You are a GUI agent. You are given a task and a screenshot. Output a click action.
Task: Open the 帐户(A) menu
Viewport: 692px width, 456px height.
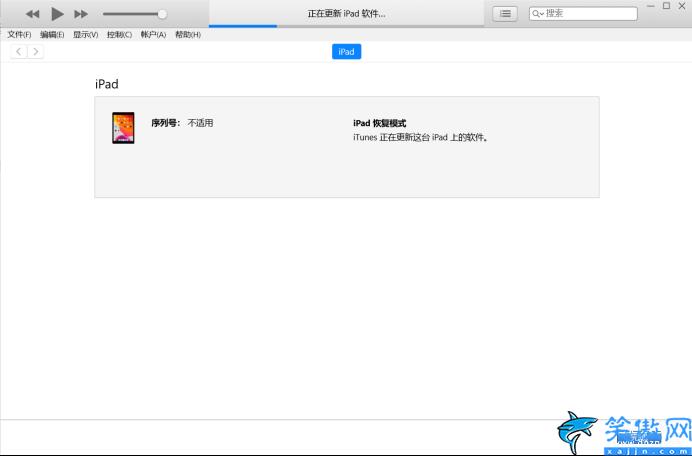point(153,34)
